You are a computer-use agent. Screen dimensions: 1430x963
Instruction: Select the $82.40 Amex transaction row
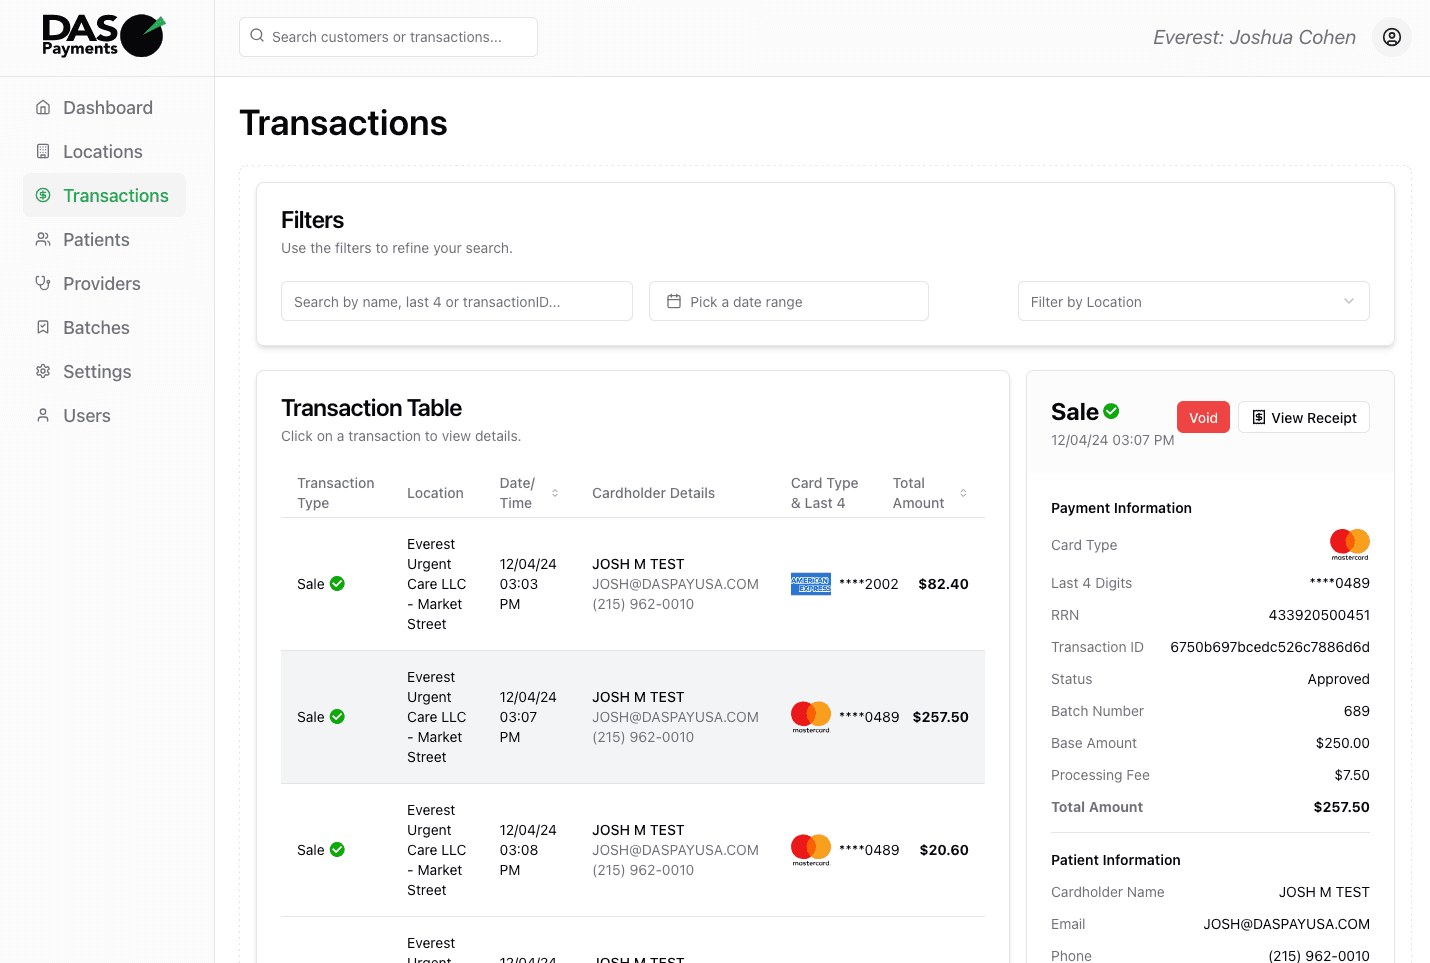pyautogui.click(x=632, y=584)
